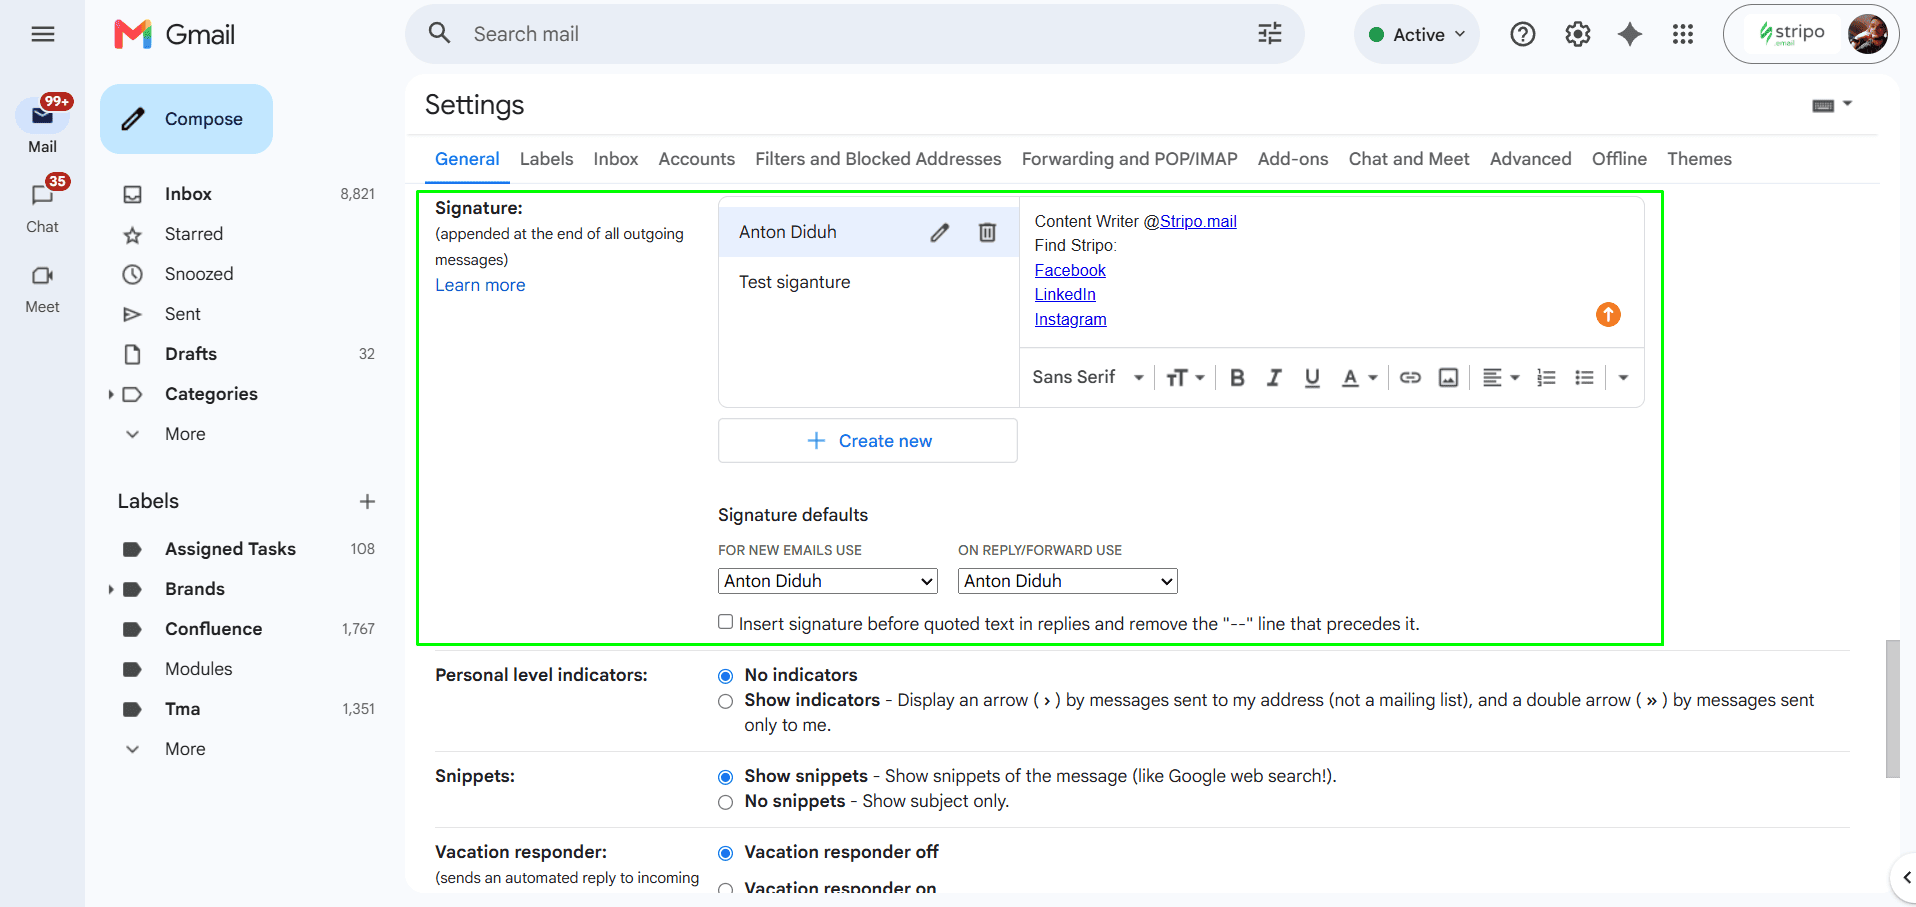Open the Mail icon in the side rail
This screenshot has height=907, width=1916.
click(x=42, y=115)
